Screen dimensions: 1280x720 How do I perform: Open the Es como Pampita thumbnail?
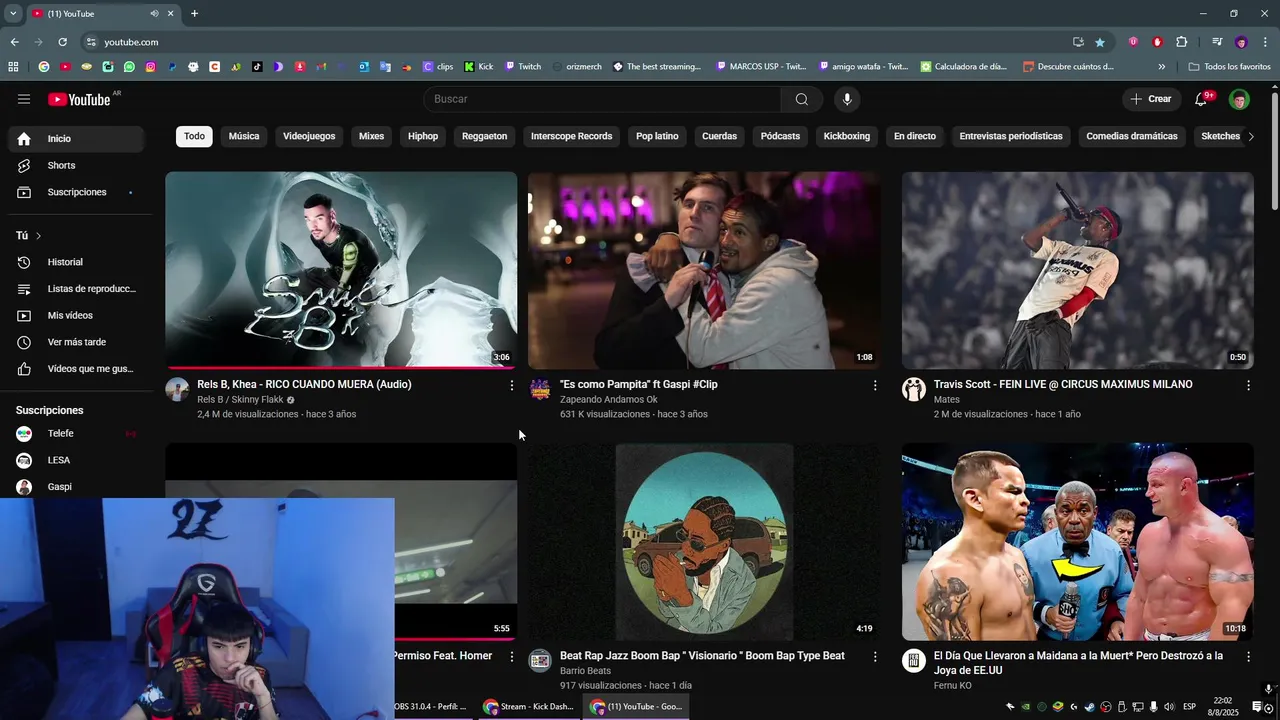click(x=704, y=270)
